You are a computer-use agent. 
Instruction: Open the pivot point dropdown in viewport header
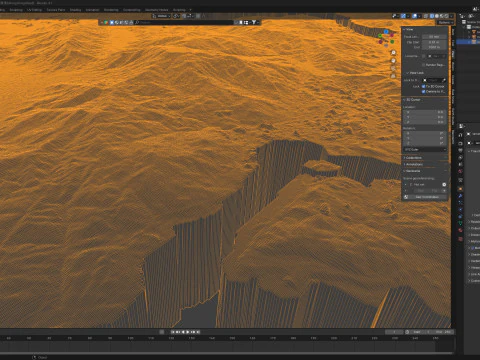pyautogui.click(x=176, y=16)
